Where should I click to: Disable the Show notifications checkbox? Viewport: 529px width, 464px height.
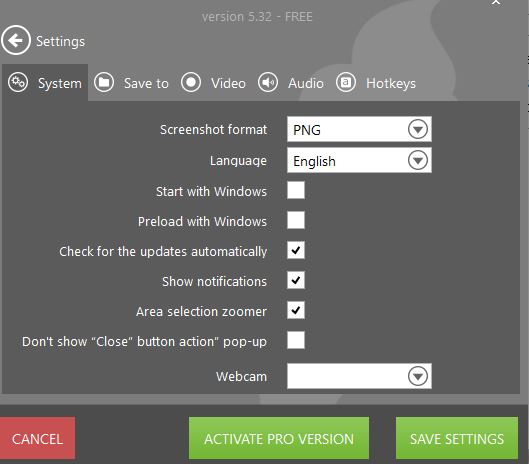point(296,280)
